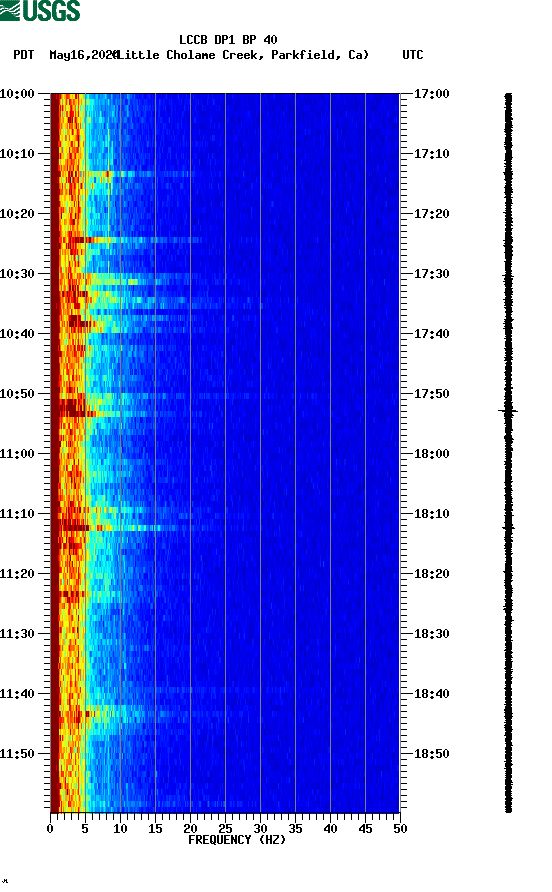Click the dark red energy burst near 10:52
552x892 pixels.
tap(72, 408)
